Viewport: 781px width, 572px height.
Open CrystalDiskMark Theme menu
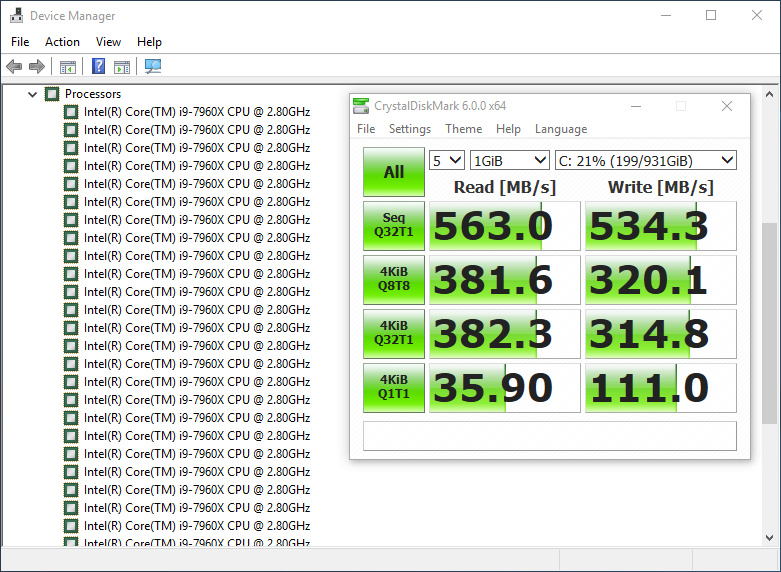click(x=464, y=129)
